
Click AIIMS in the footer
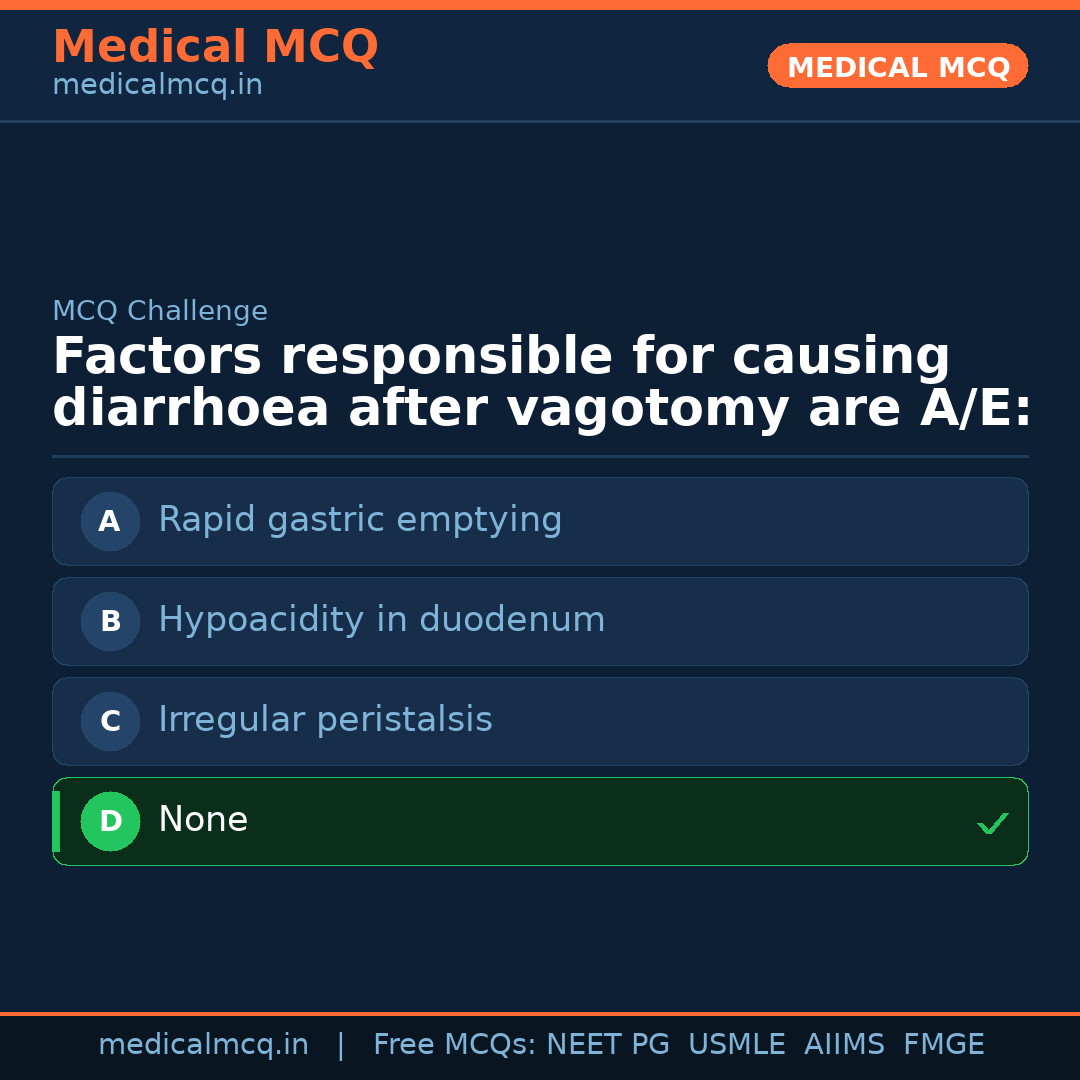pyautogui.click(x=844, y=1045)
